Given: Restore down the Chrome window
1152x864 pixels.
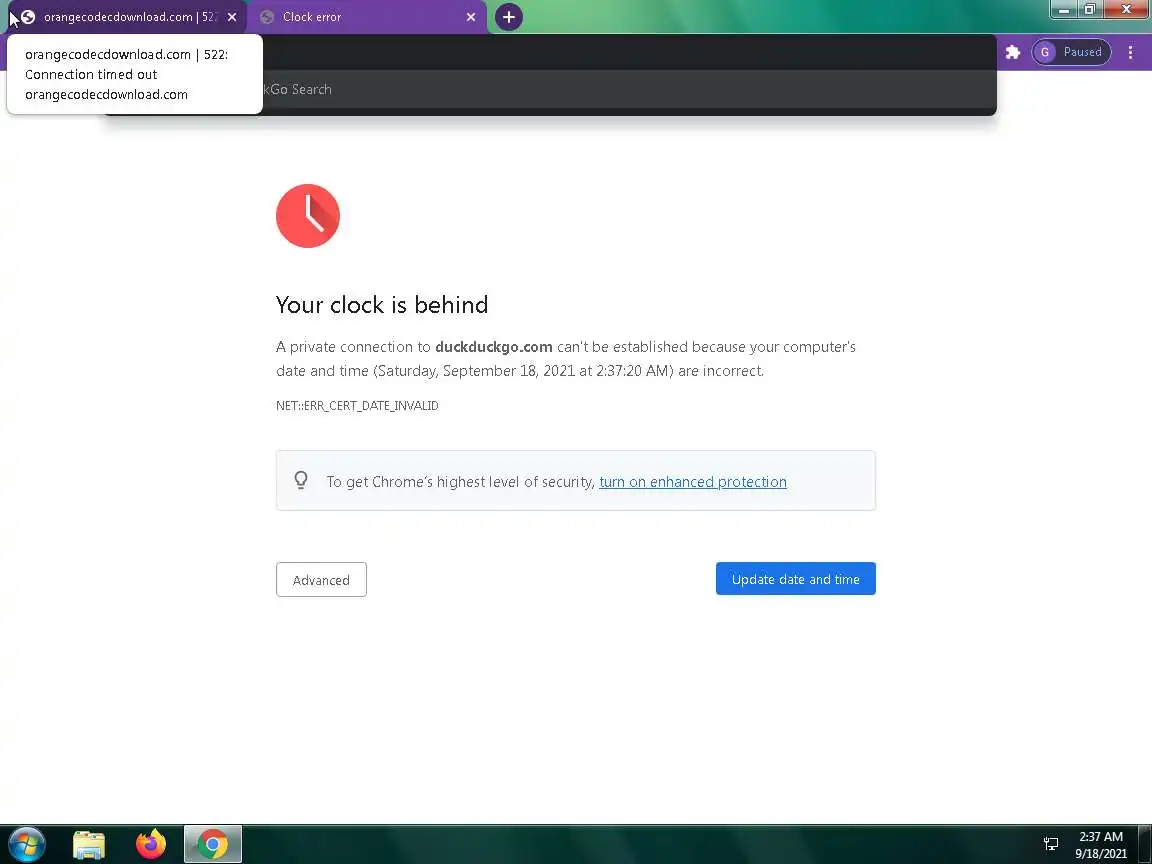Looking at the screenshot, I should [1090, 10].
